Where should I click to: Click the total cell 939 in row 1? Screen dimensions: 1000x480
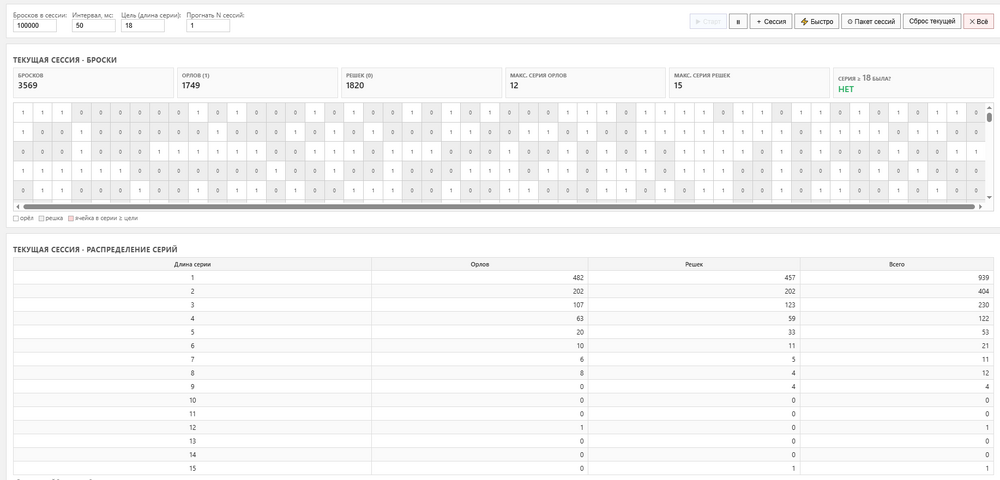tap(897, 278)
